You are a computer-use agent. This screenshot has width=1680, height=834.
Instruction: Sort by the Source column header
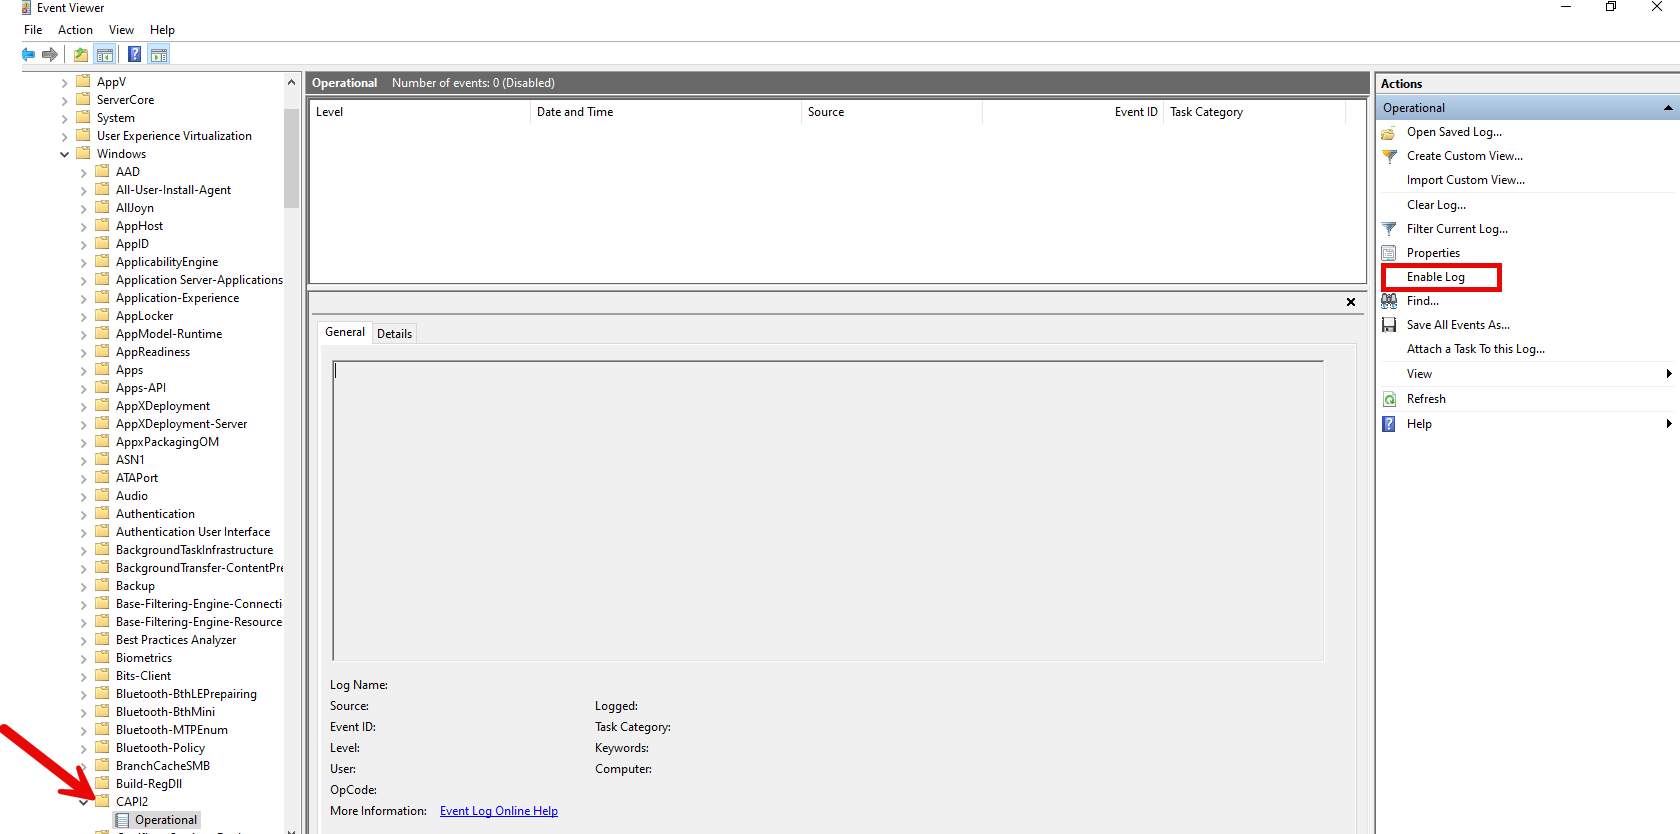[892, 112]
